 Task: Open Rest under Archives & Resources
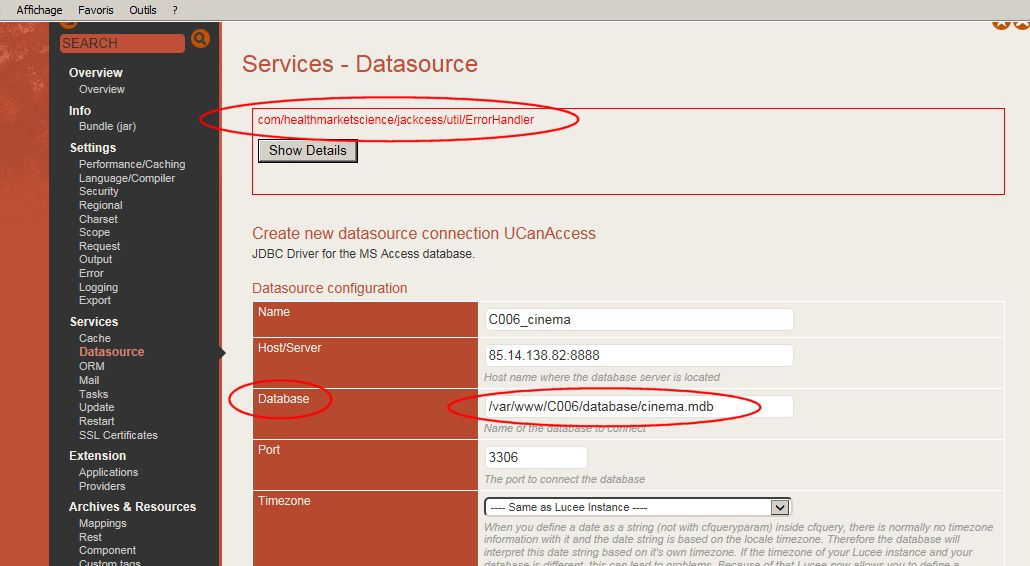[90, 537]
